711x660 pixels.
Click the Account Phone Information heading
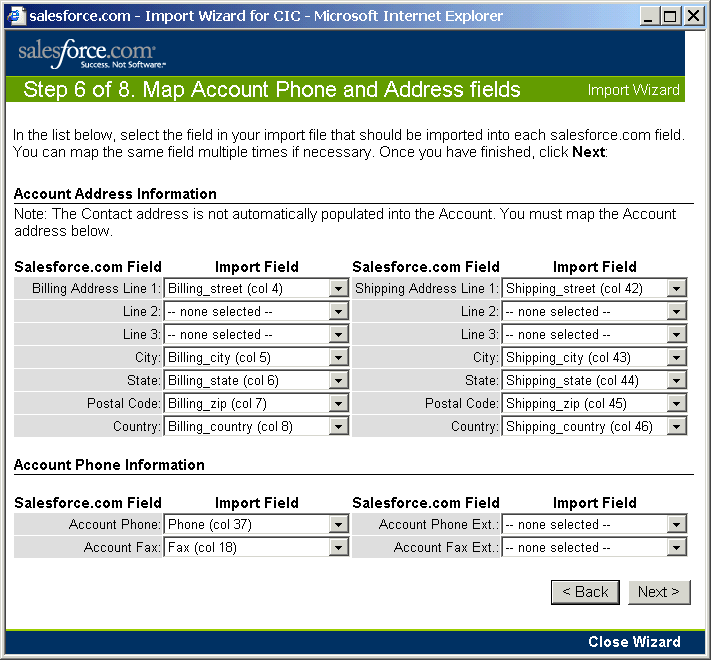coord(109,465)
